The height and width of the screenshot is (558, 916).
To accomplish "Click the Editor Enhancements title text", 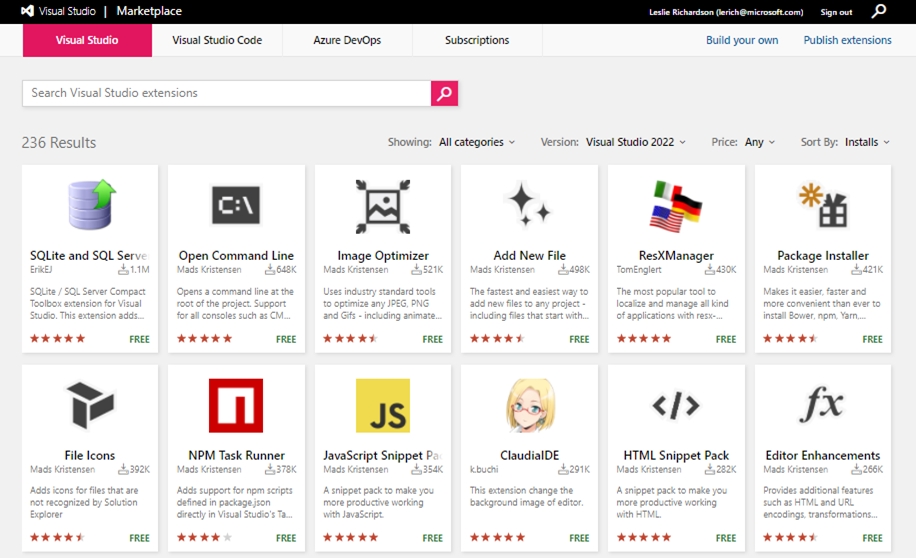I will pyautogui.click(x=823, y=455).
